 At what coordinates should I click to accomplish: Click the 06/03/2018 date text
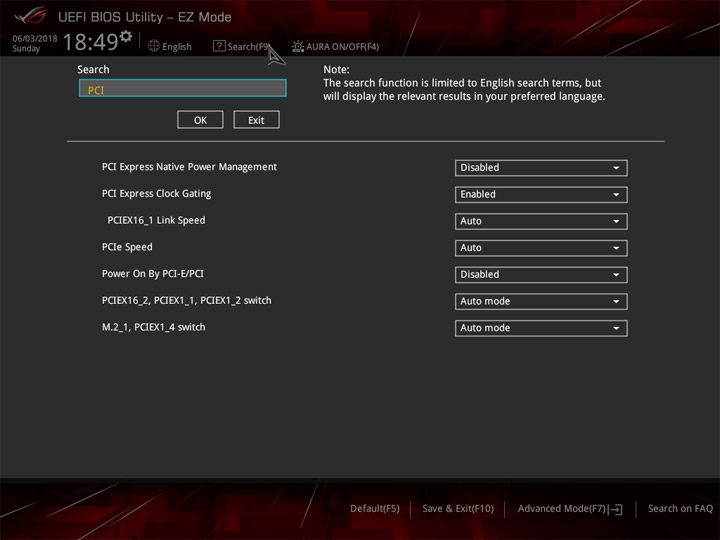coord(35,39)
